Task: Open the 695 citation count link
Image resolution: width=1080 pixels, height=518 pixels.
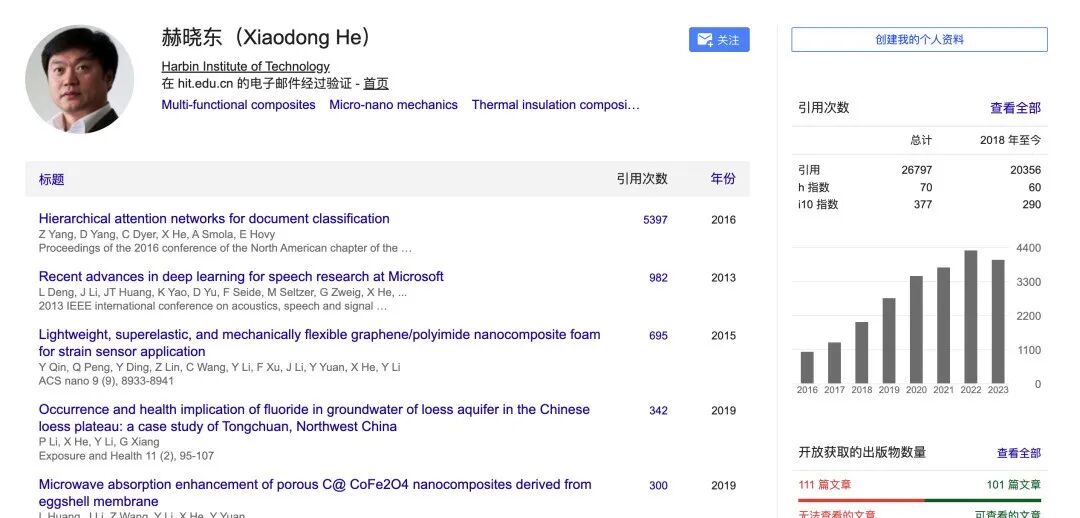Action: tap(658, 335)
